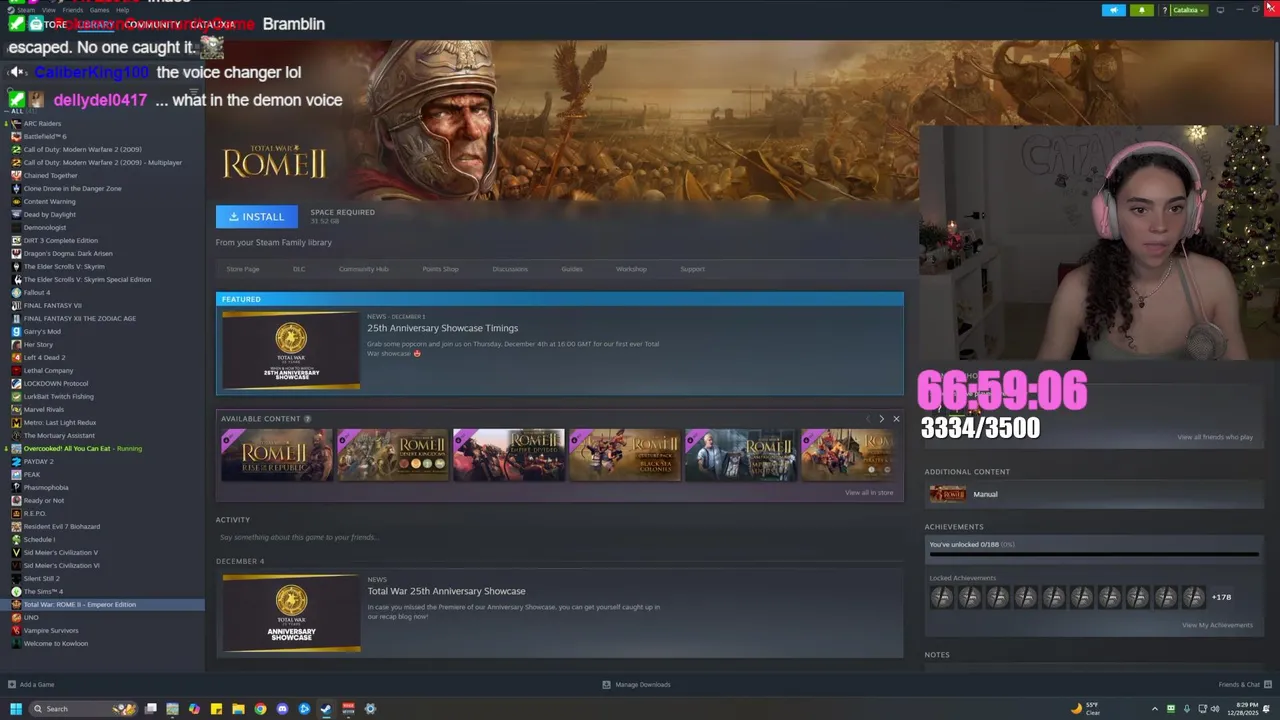The image size is (1280, 720).
Task: Open the Support link
Action: pyautogui.click(x=692, y=269)
